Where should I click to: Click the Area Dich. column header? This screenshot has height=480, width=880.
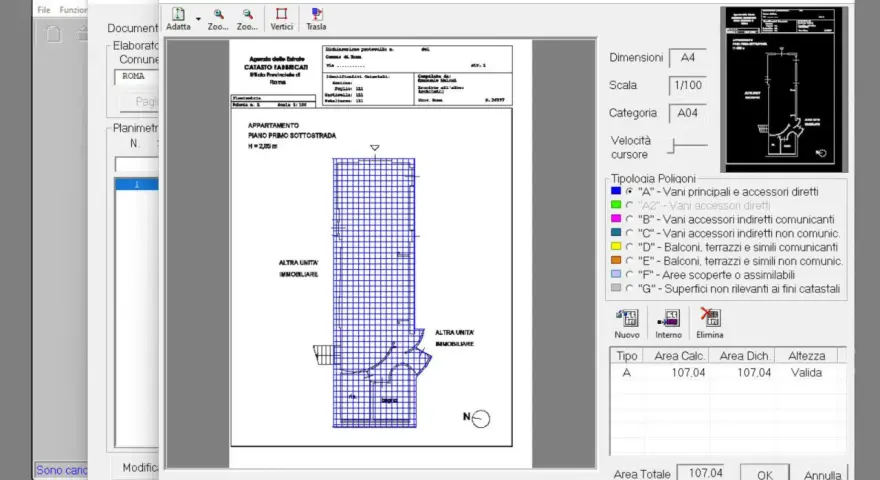[744, 356]
